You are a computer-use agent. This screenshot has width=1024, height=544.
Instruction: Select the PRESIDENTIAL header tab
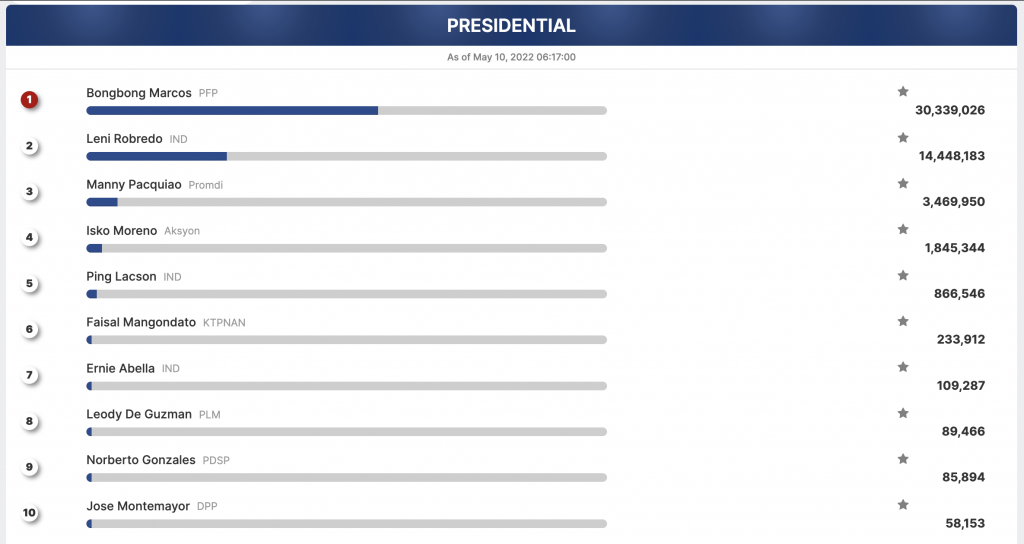point(511,25)
